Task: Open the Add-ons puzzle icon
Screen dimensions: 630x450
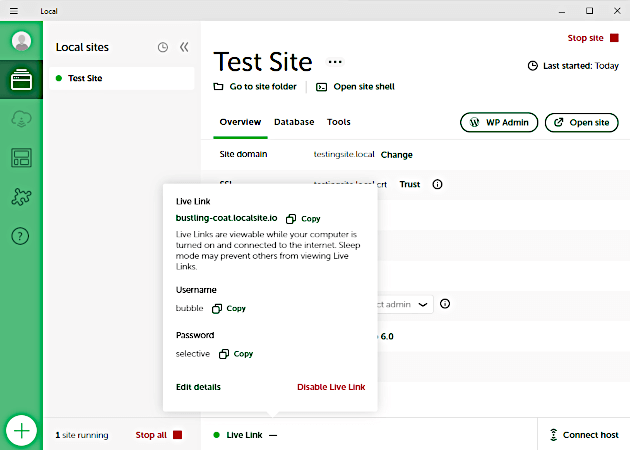Action: tap(21, 197)
